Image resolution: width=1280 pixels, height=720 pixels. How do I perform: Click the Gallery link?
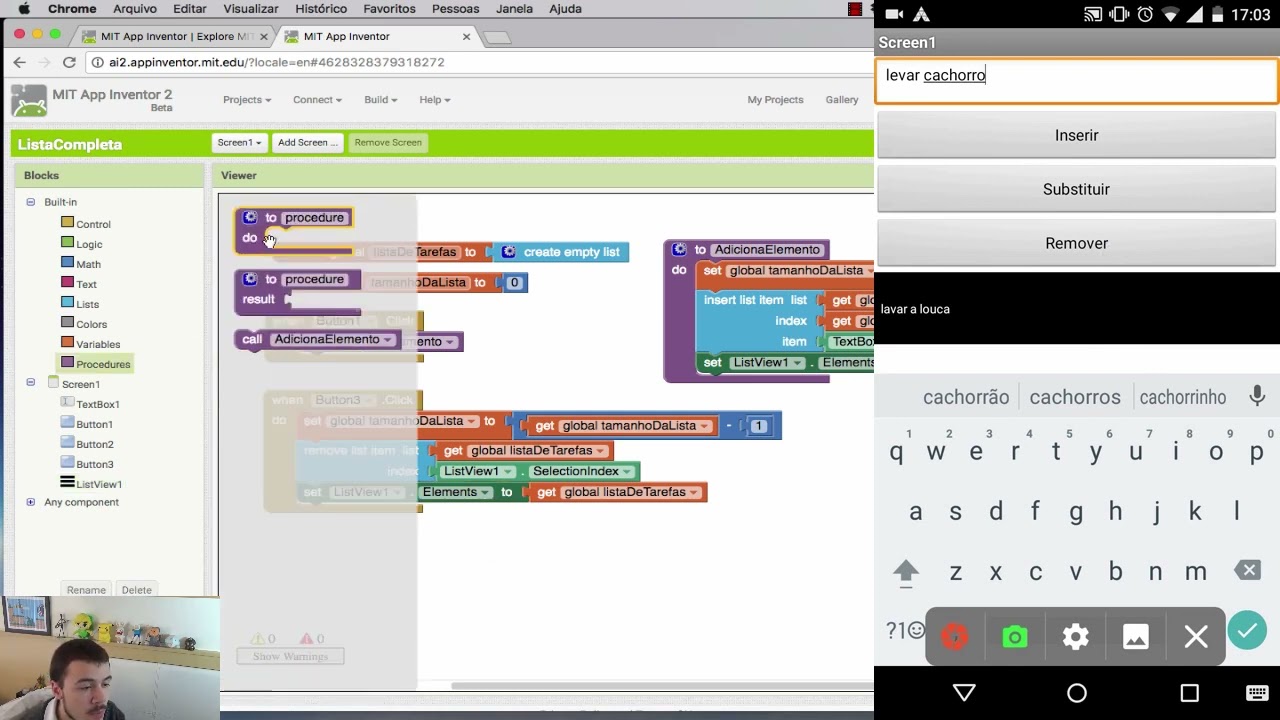pyautogui.click(x=842, y=100)
